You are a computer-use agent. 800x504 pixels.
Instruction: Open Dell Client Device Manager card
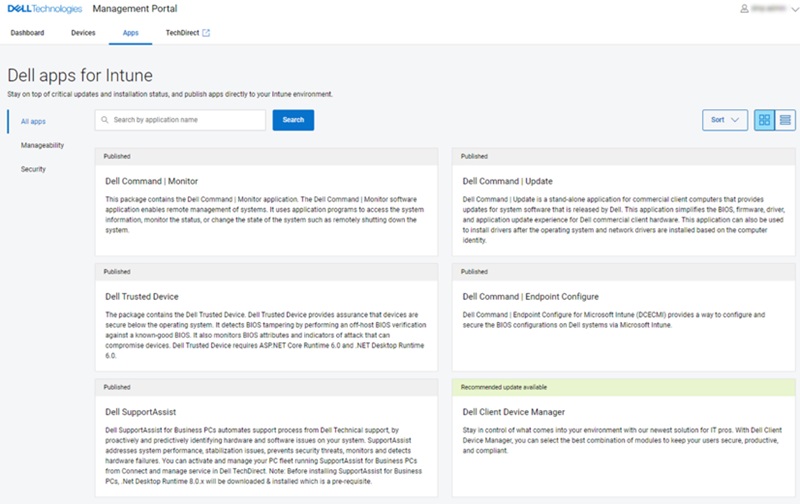[514, 411]
